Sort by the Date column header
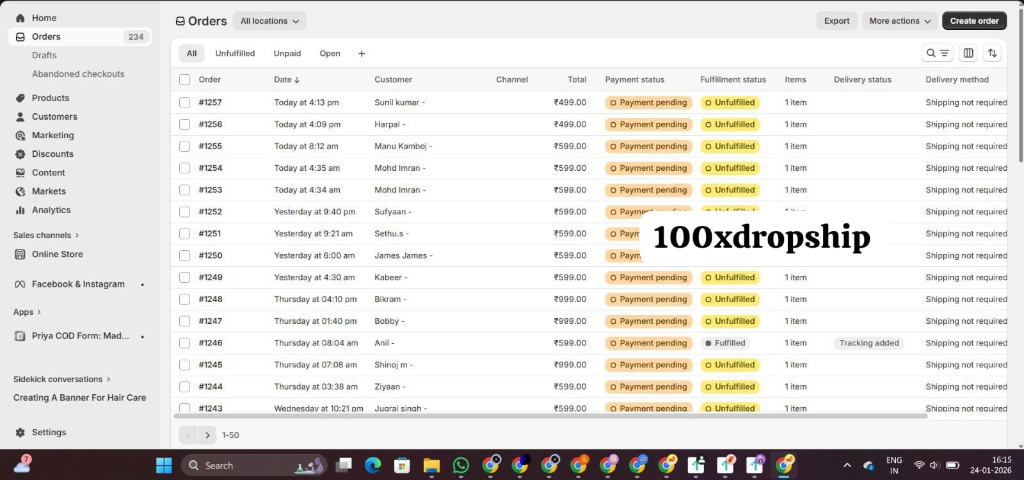Viewport: 1024px width, 480px height. tap(287, 80)
